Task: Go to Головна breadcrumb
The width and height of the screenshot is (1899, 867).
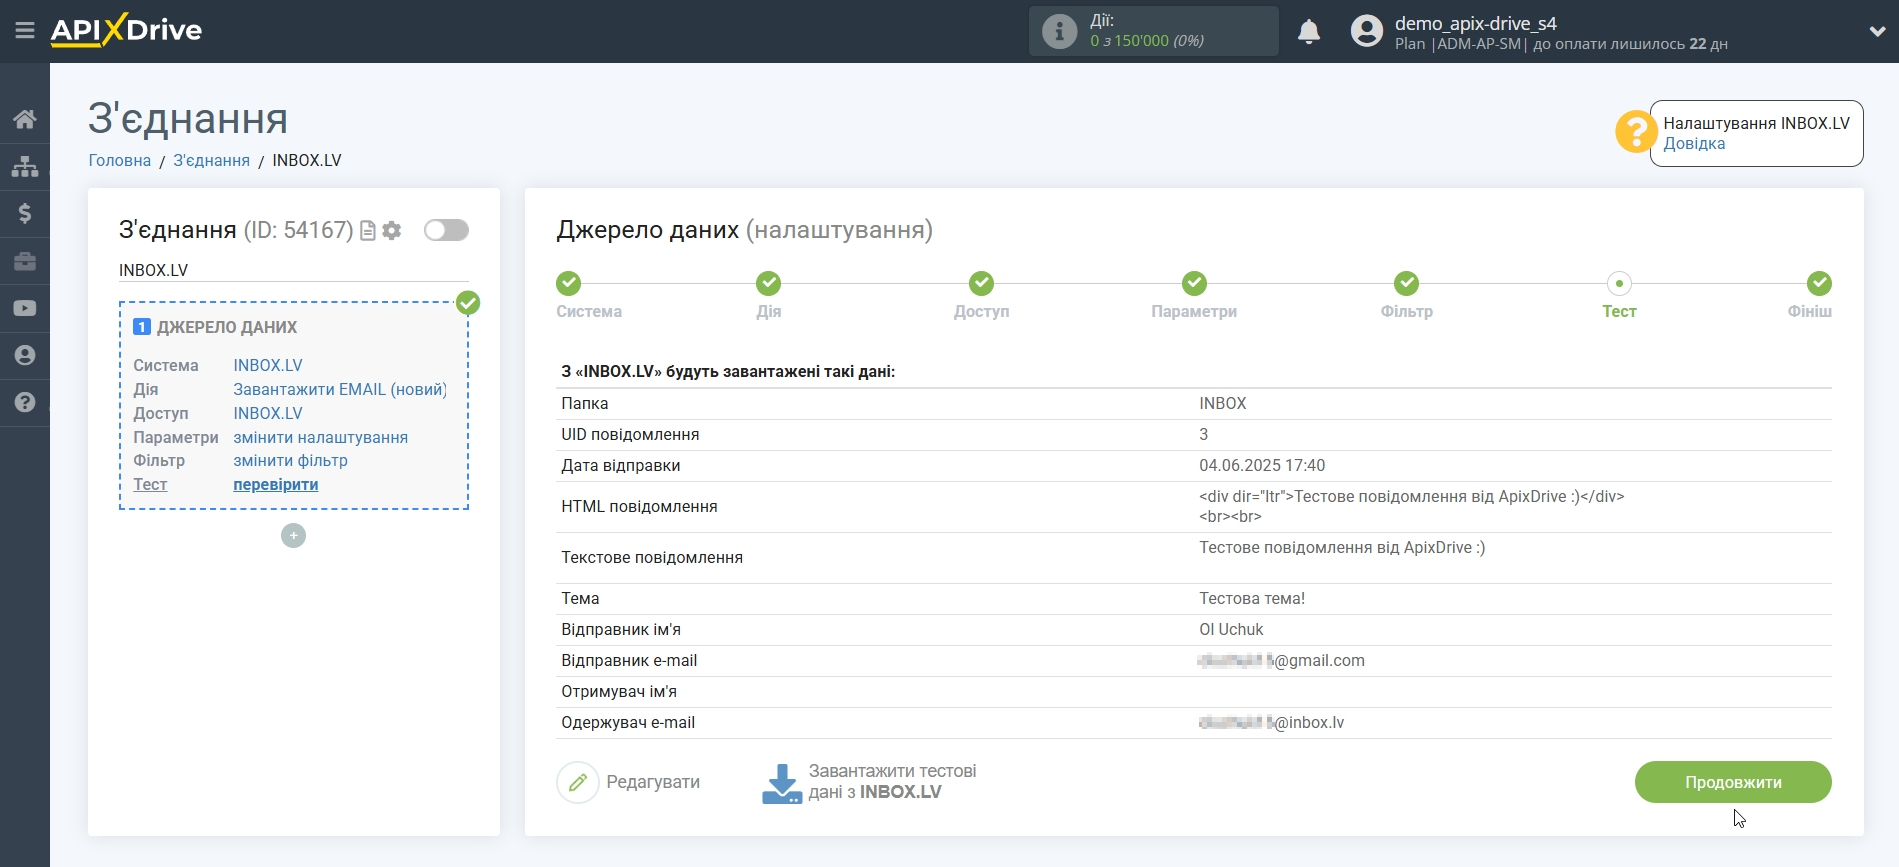Action: tap(120, 160)
